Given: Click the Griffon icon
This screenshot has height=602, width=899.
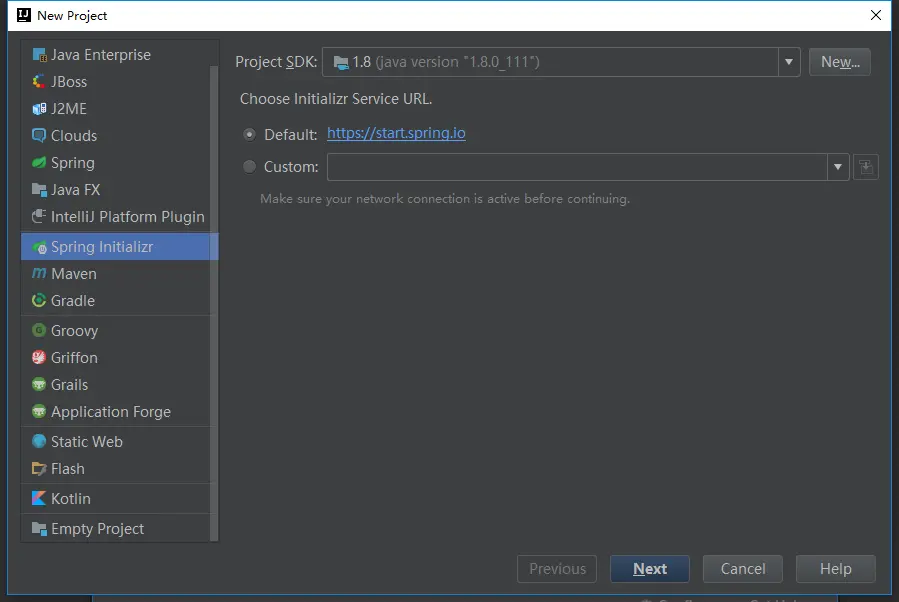Looking at the screenshot, I should click(39, 358).
